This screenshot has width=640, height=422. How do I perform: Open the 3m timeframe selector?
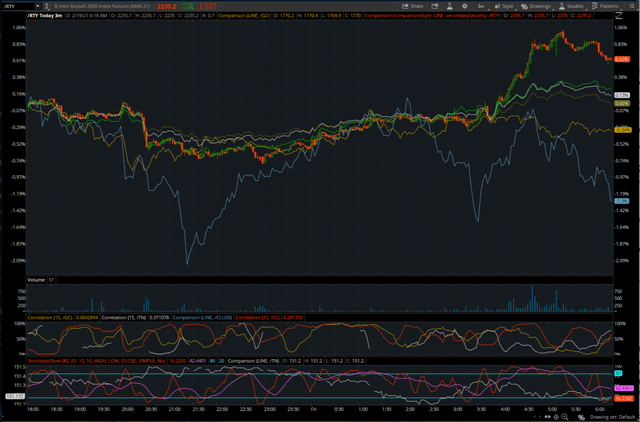[481, 6]
